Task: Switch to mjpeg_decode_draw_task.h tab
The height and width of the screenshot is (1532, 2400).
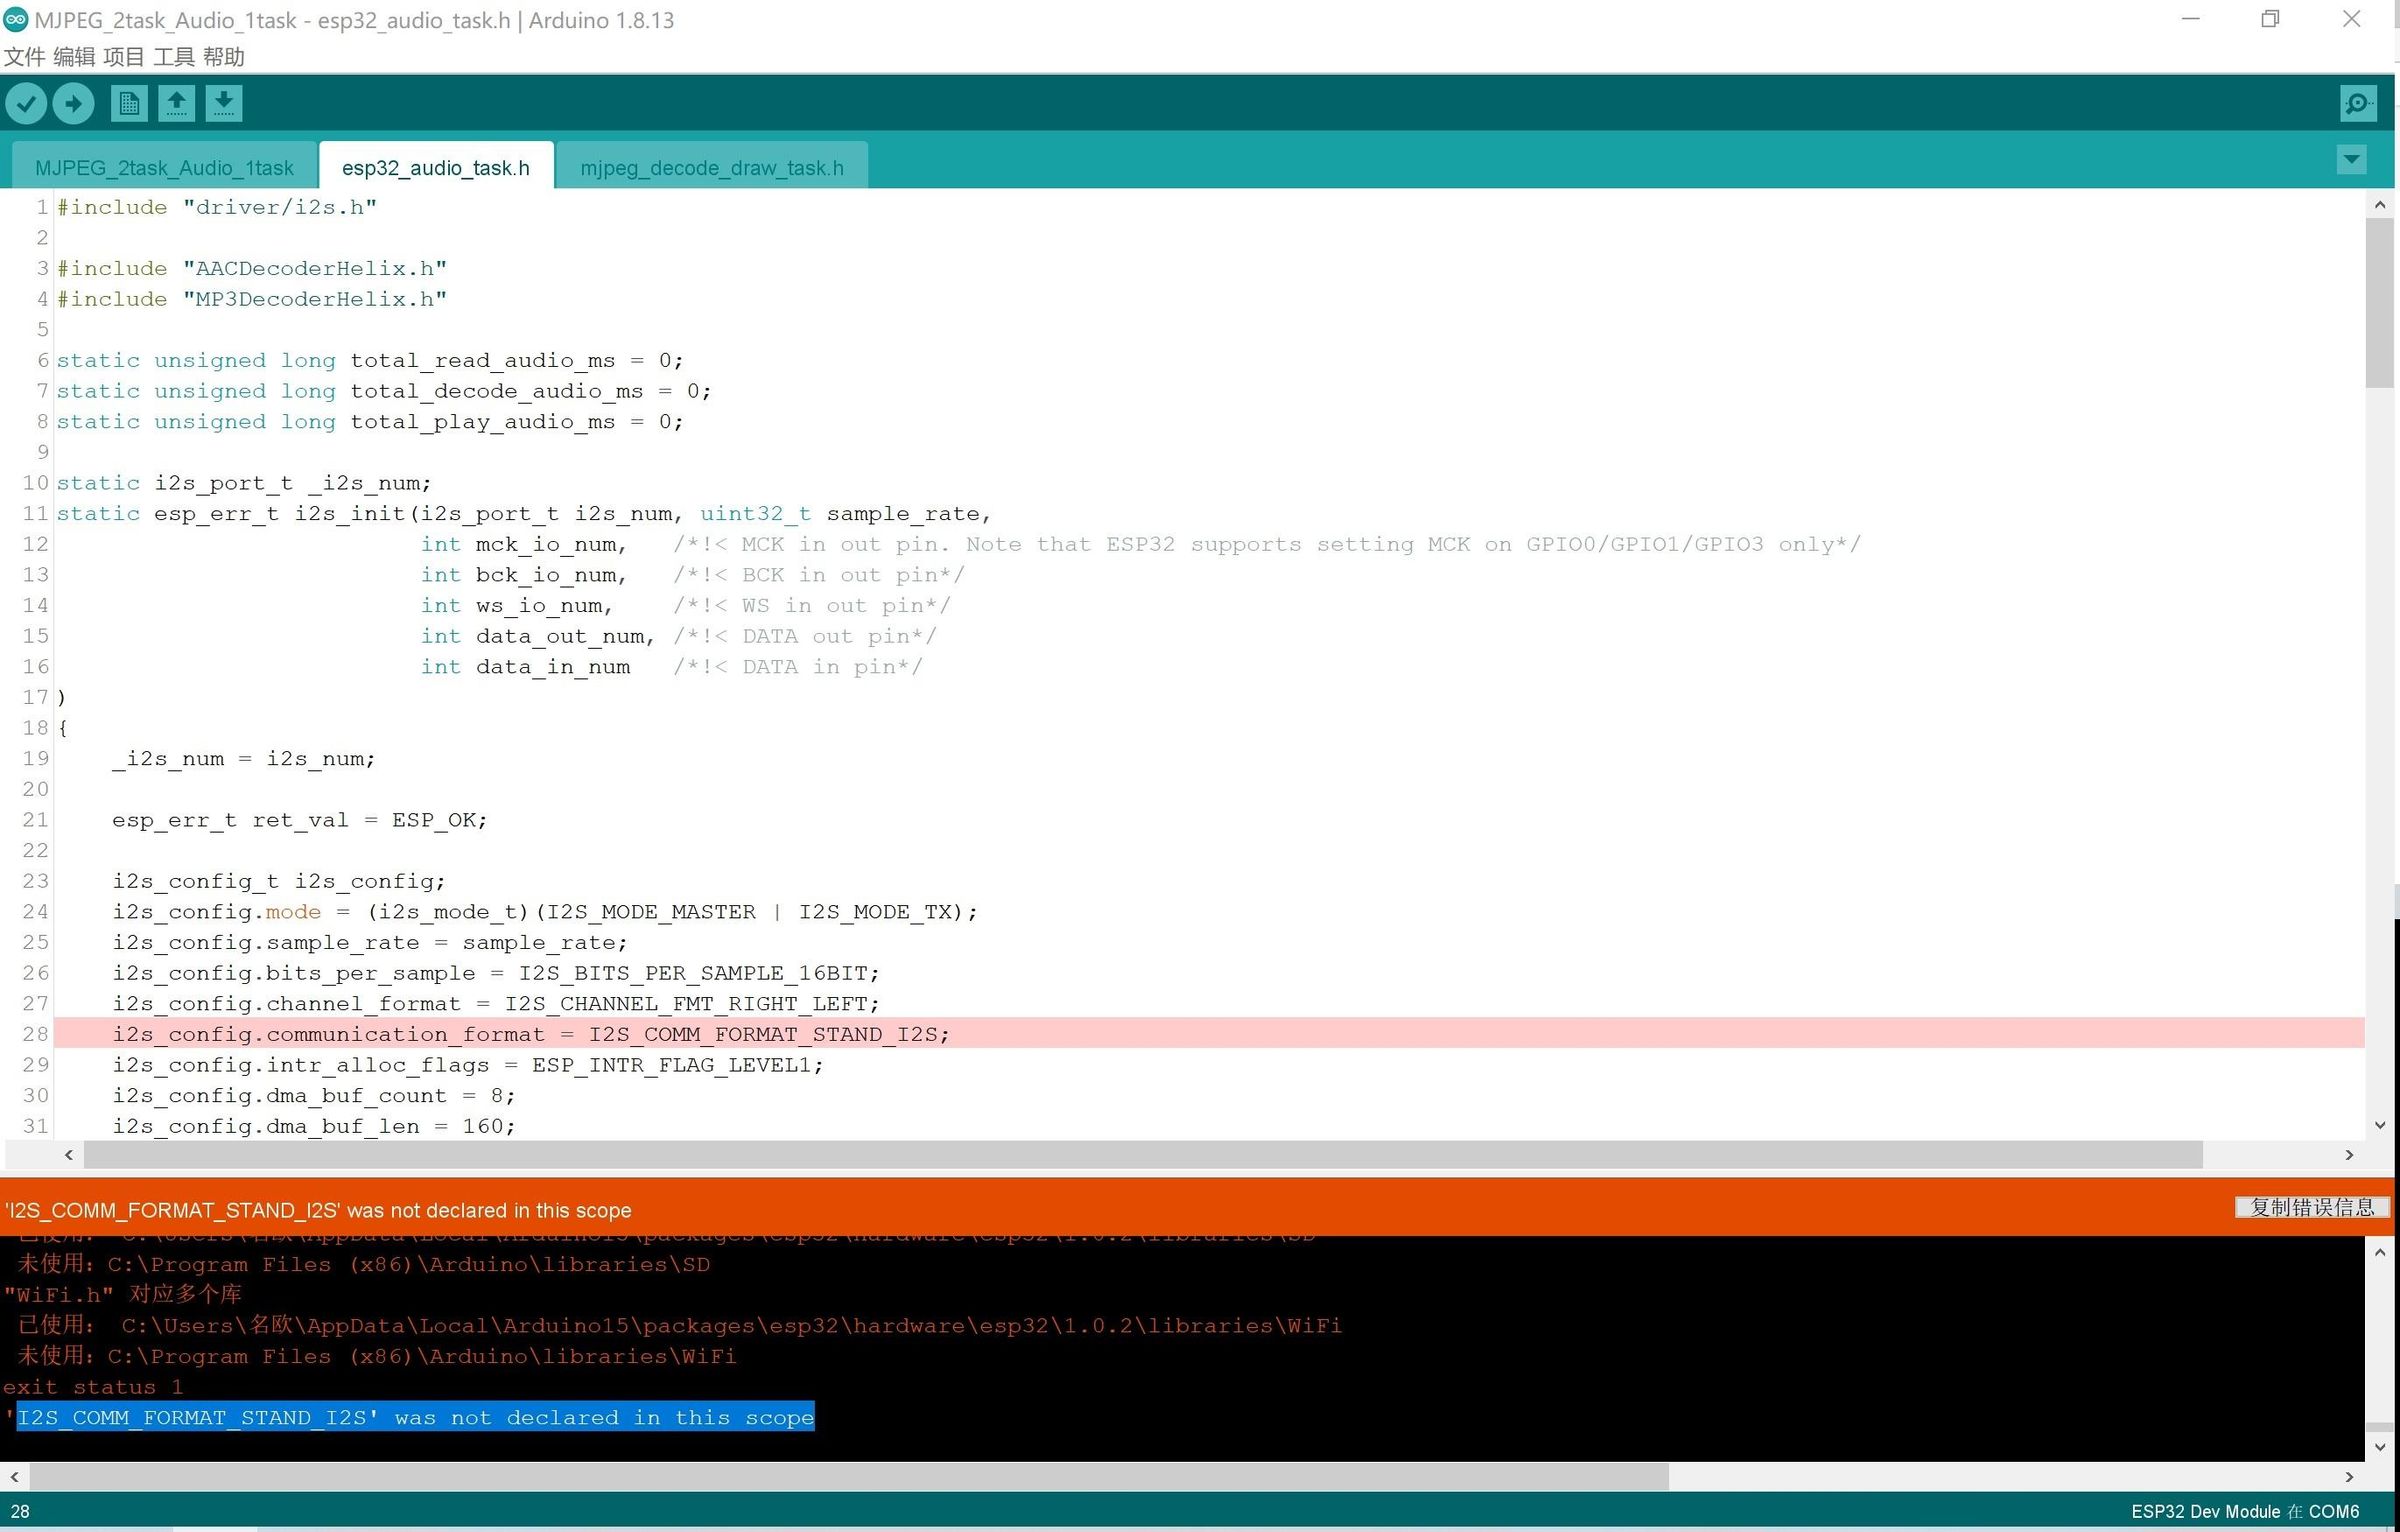Action: click(x=711, y=168)
